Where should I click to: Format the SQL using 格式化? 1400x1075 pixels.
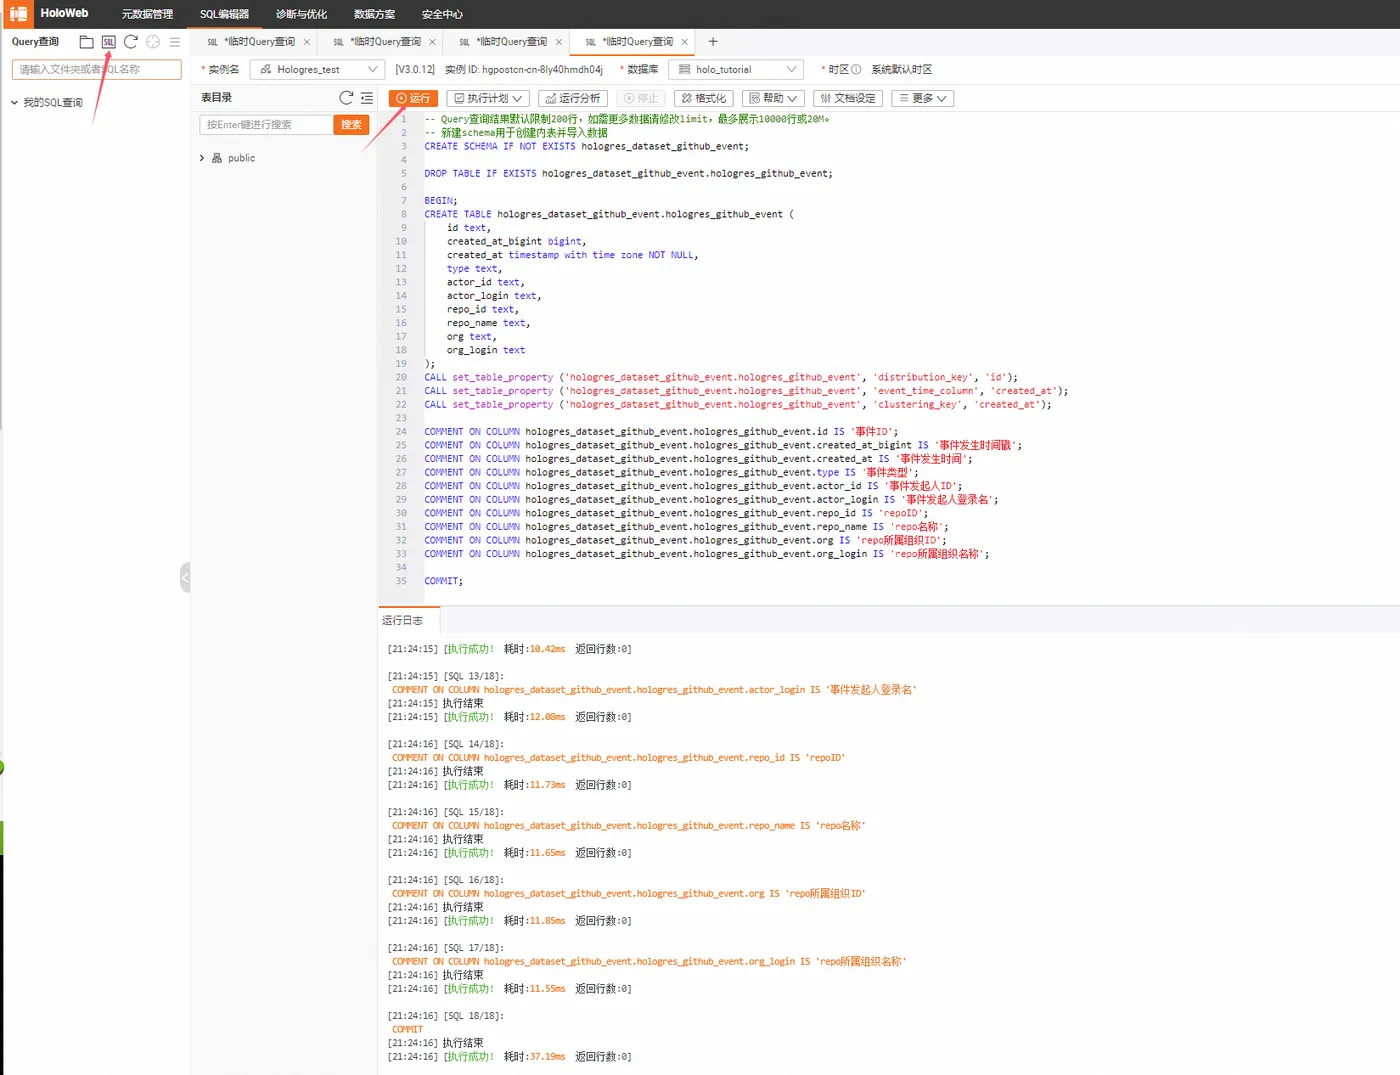click(704, 98)
